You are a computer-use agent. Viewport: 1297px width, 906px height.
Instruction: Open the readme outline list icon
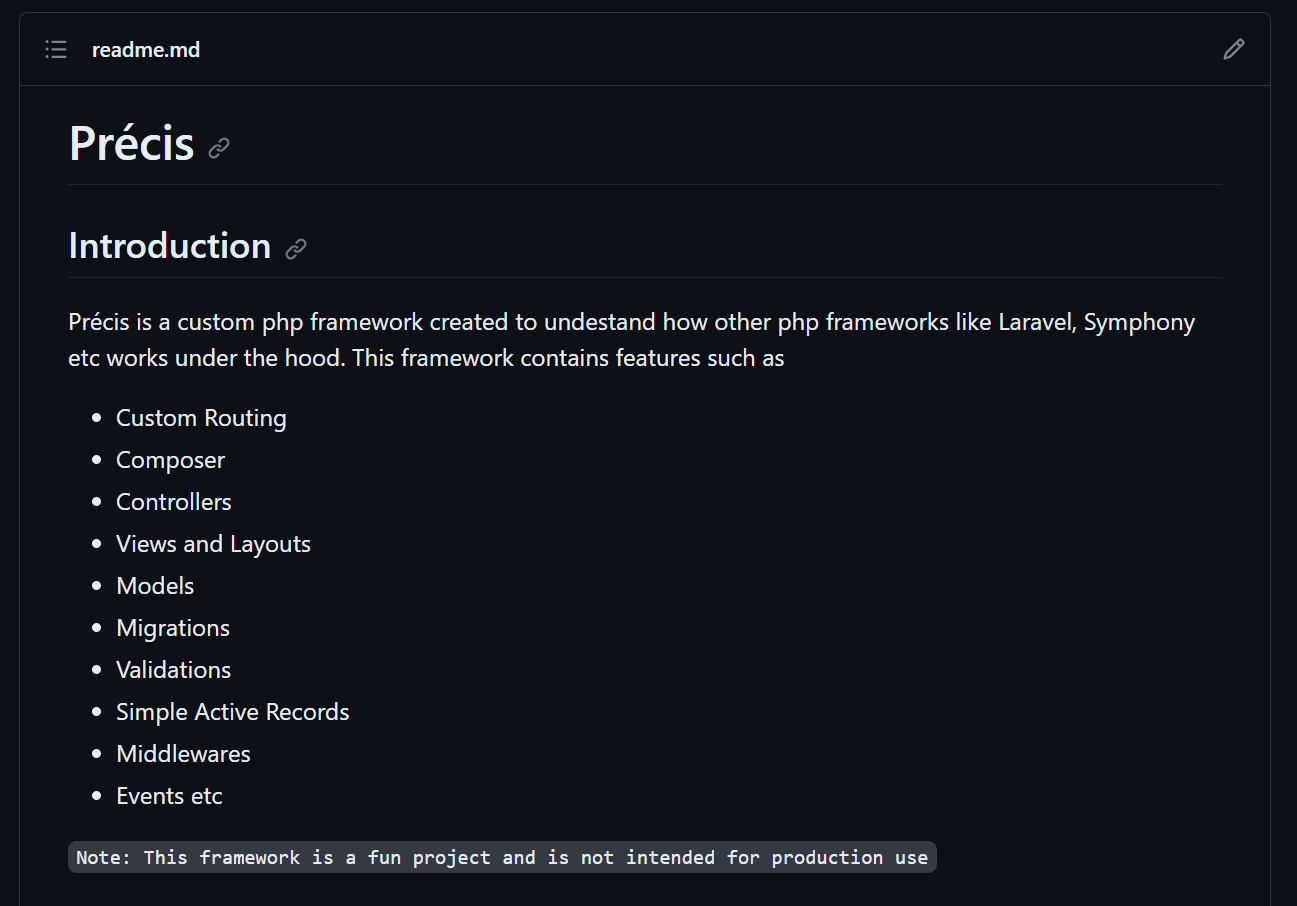click(x=56, y=49)
